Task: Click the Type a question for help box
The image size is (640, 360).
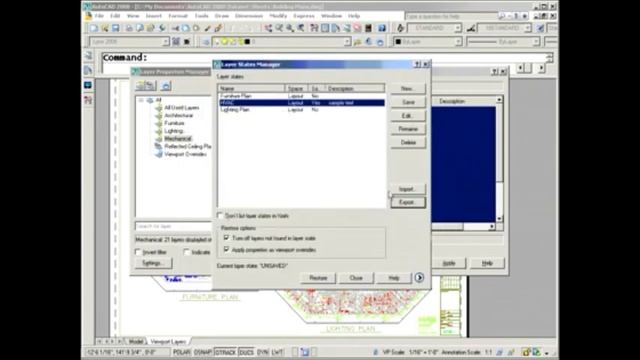Action: click(451, 16)
